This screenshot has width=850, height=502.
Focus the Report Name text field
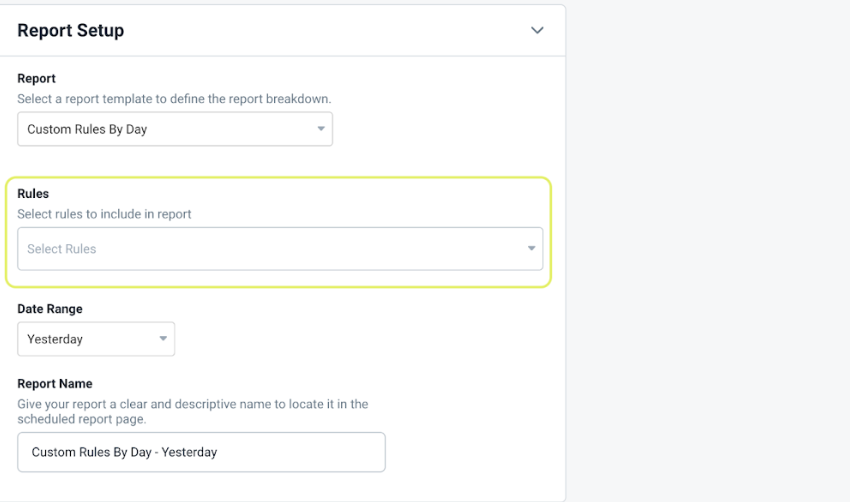201,452
